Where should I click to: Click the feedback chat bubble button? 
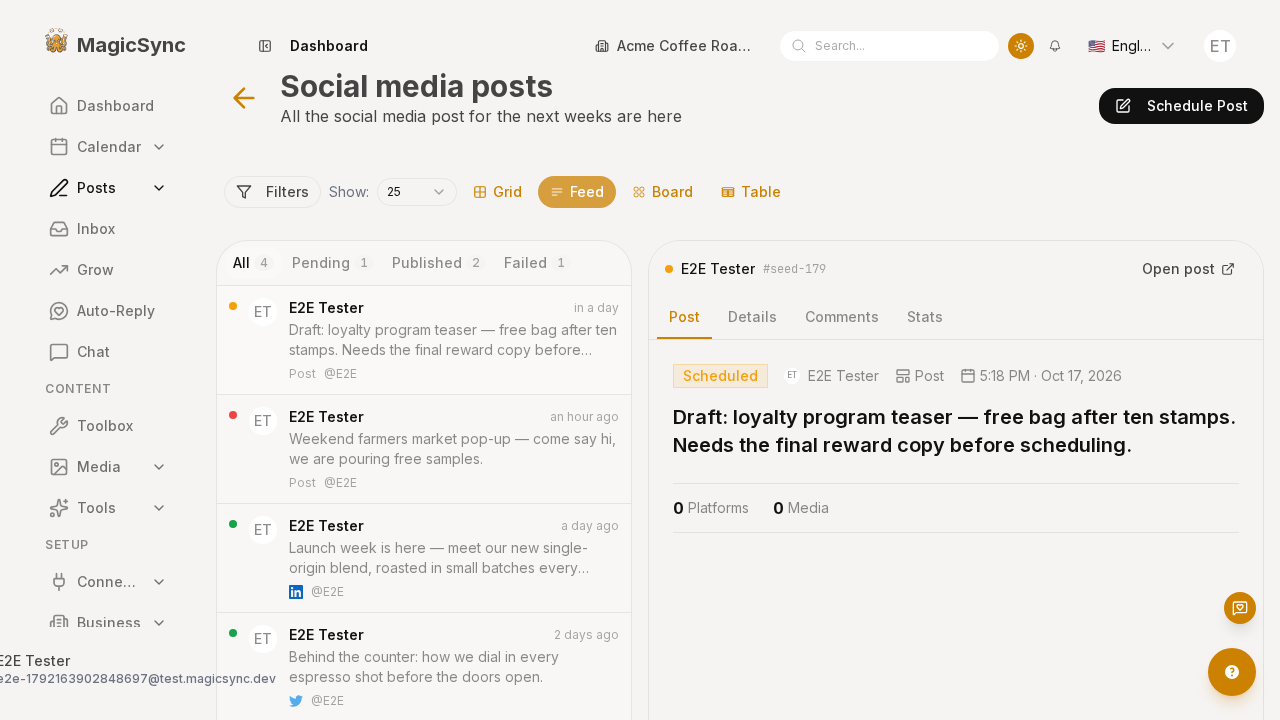[x=1240, y=608]
